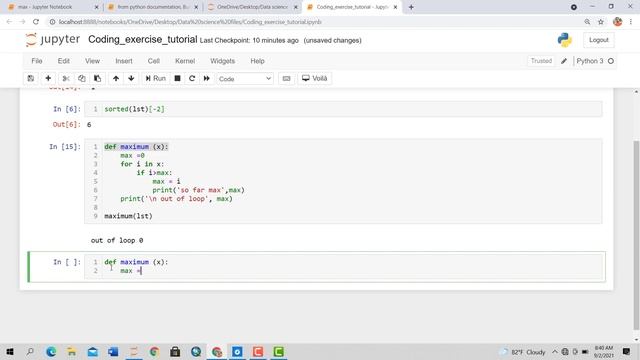
Task: Click line maximum(lst) in cell 15
Action: (x=128, y=216)
